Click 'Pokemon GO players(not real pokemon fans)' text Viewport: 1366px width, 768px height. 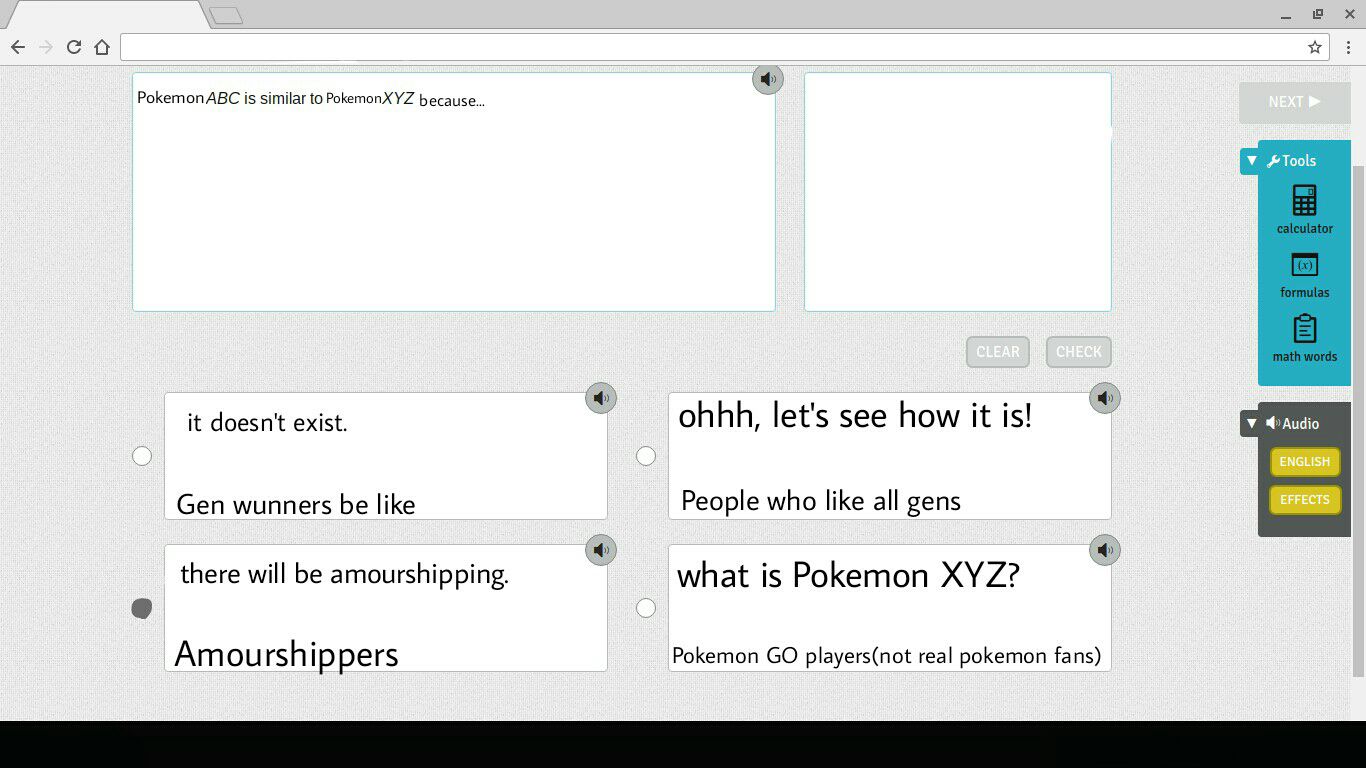tap(887, 656)
